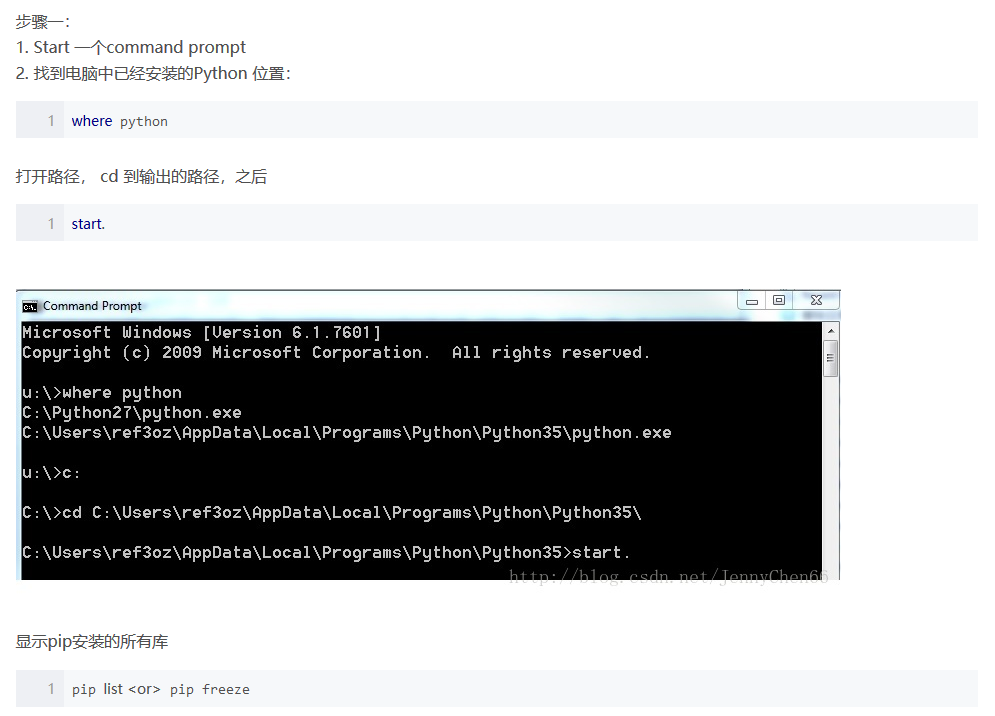Minimize the Command Prompt window

752,300
